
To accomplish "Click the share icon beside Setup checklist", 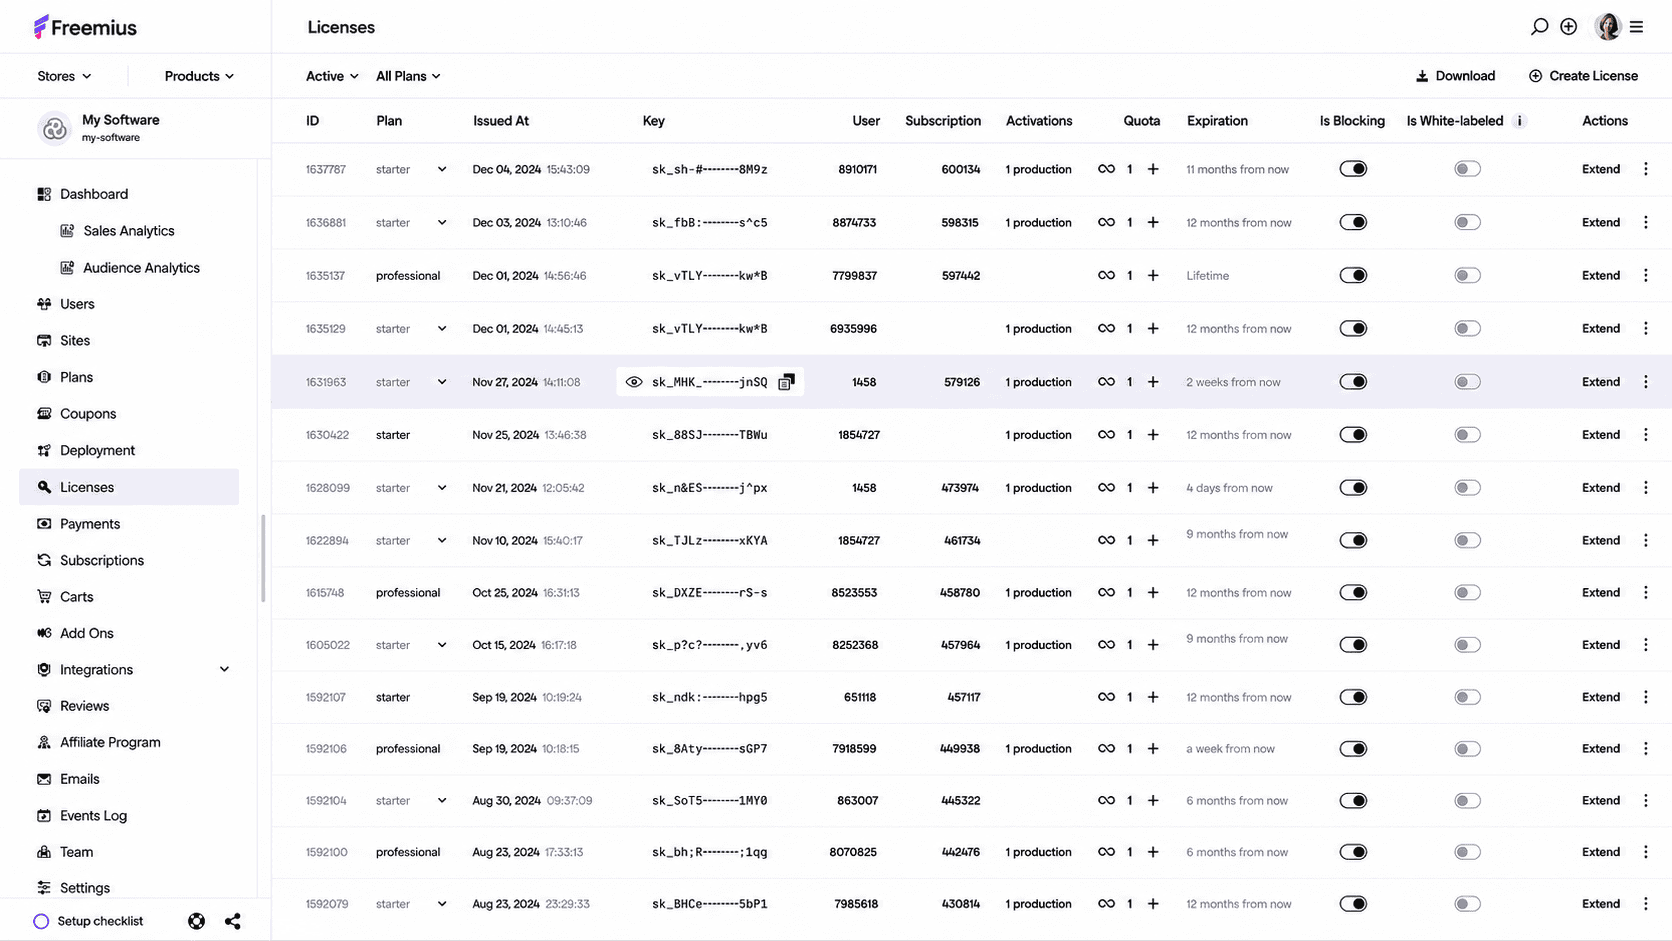I will point(233,921).
